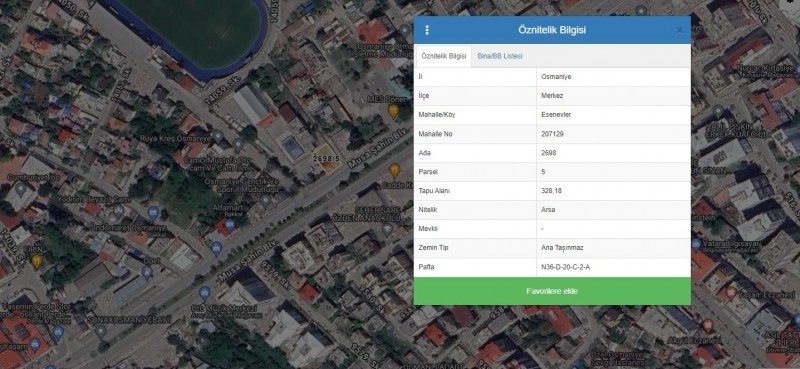The width and height of the screenshot is (800, 369).
Task: Click the Osmaniye Gençlik ve Spor pin
Action: tap(265, 201)
